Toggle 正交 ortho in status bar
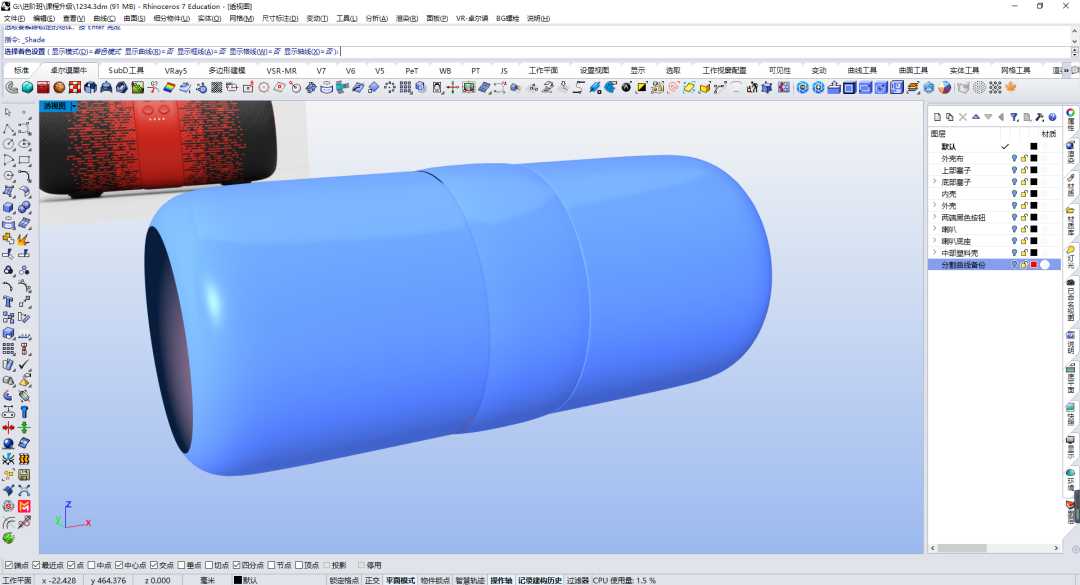Screen dimensions: 1080x585 (372, 580)
